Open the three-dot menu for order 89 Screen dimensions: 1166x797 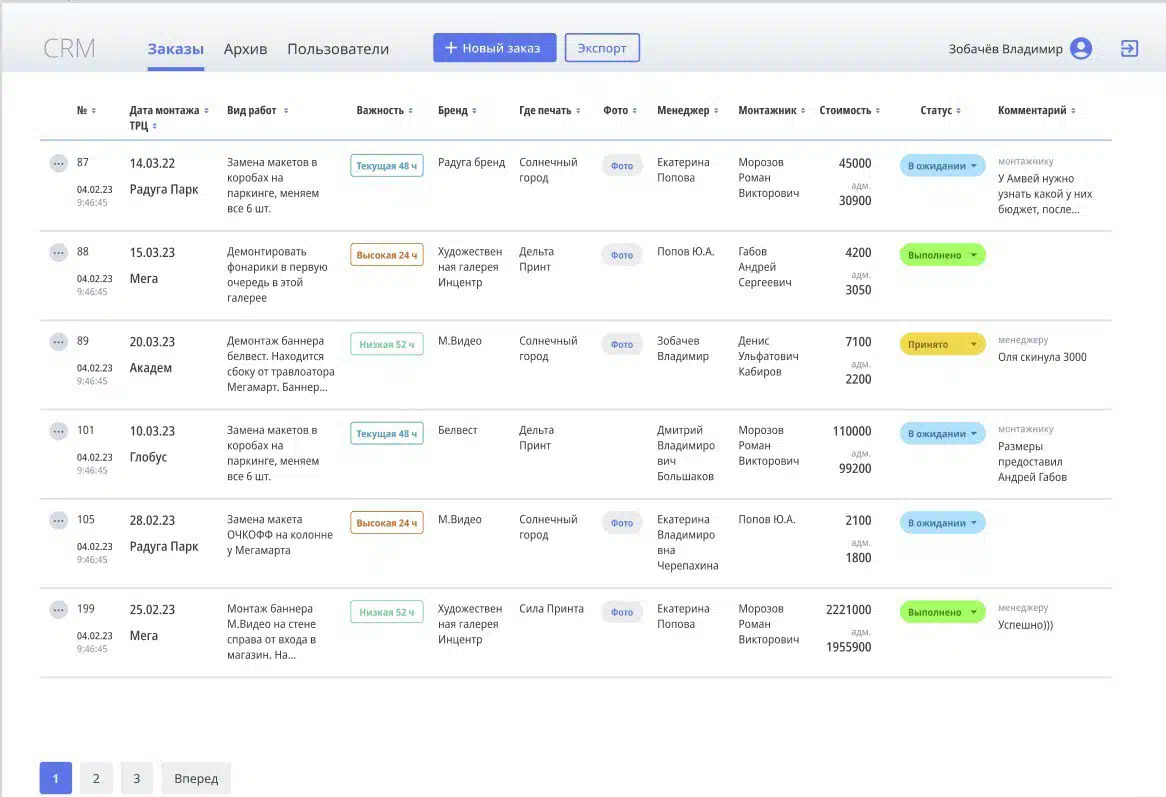click(58, 342)
